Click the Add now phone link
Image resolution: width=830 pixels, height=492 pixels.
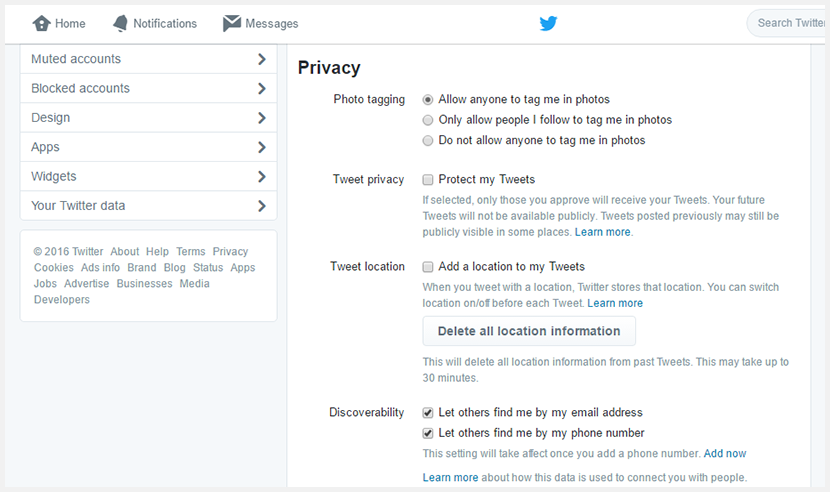point(725,453)
